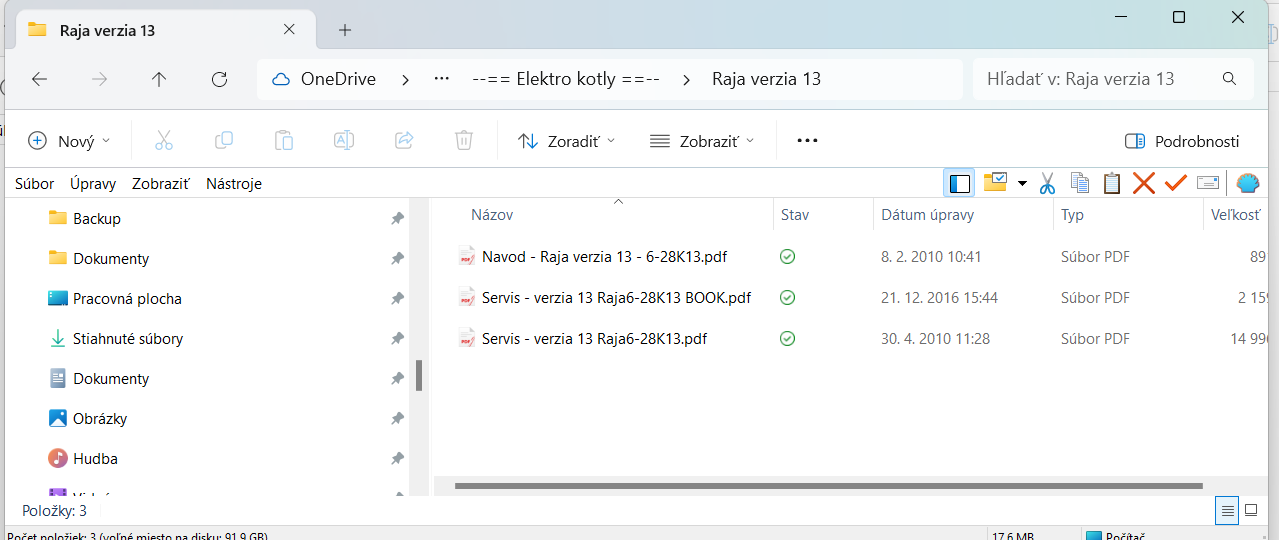
Task: Unpin icon beside Backup in sidebar
Action: pyautogui.click(x=397, y=218)
